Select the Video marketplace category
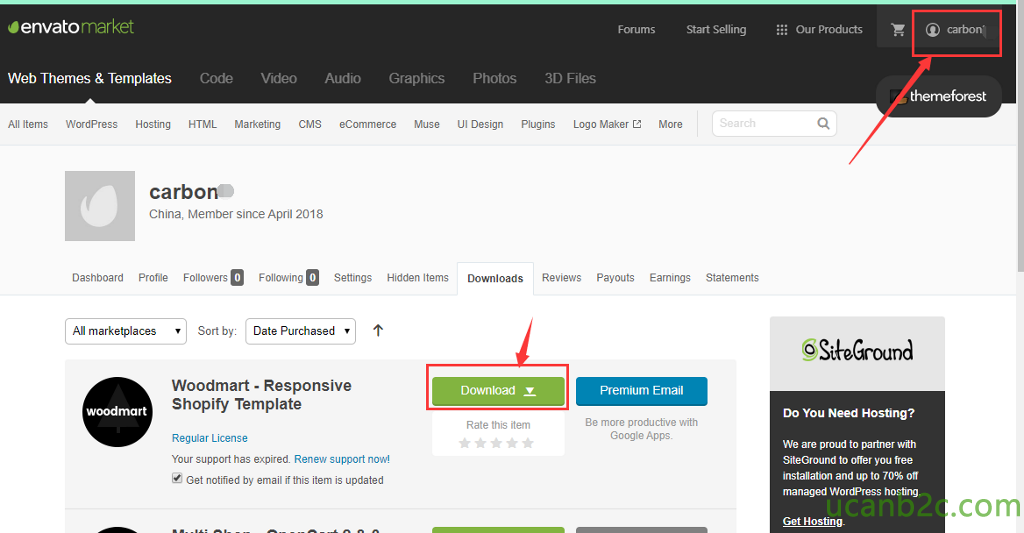This screenshot has height=533, width=1024. tap(279, 78)
